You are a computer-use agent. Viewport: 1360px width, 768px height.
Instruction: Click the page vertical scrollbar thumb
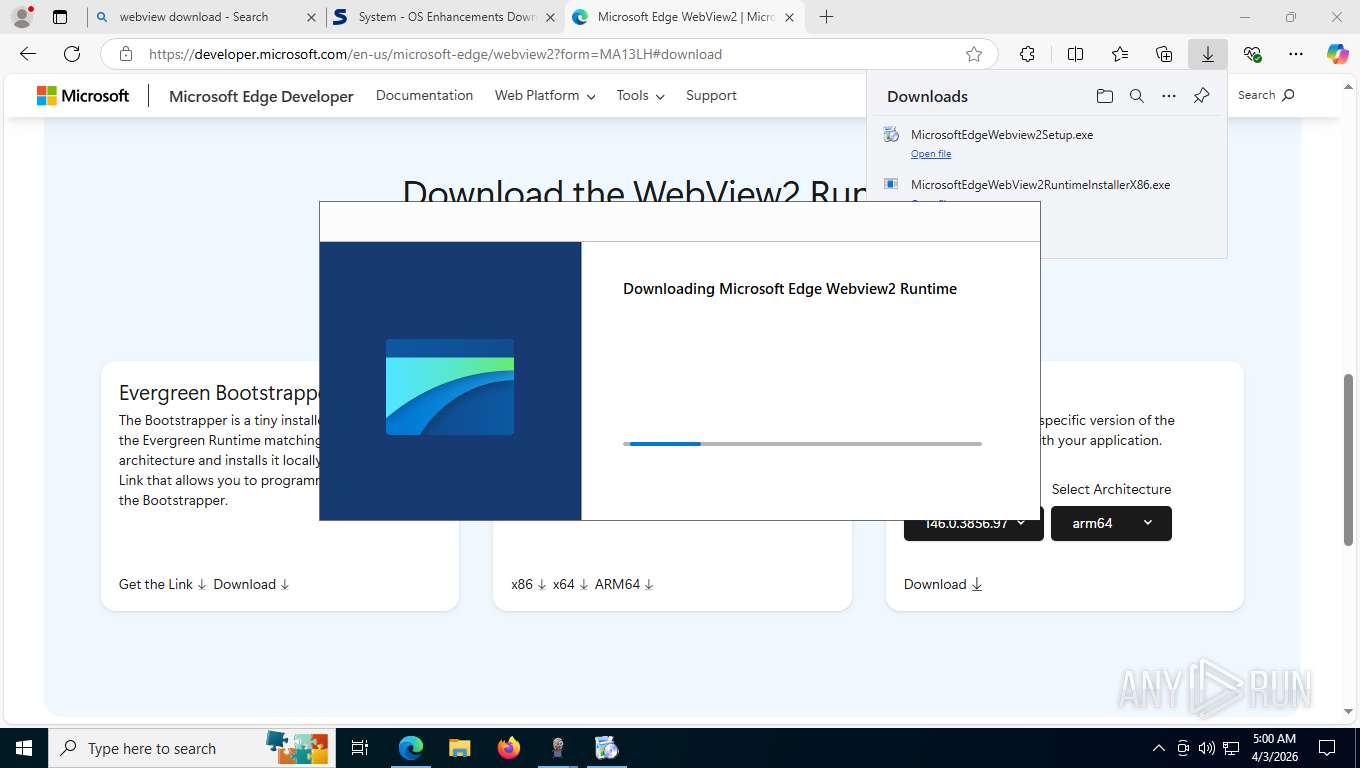1348,460
